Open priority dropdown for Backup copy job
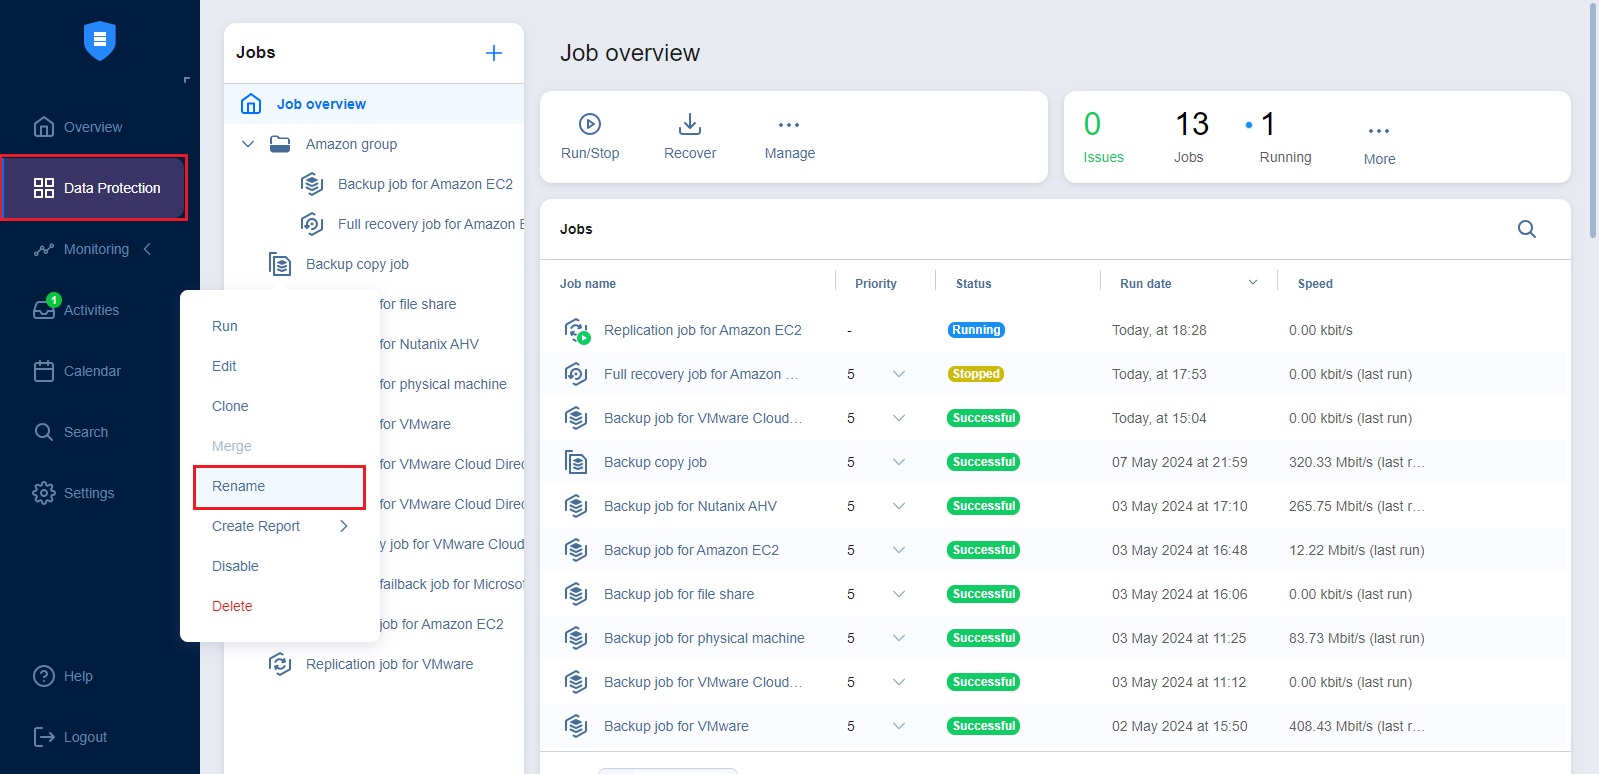The width and height of the screenshot is (1599, 774). 898,462
